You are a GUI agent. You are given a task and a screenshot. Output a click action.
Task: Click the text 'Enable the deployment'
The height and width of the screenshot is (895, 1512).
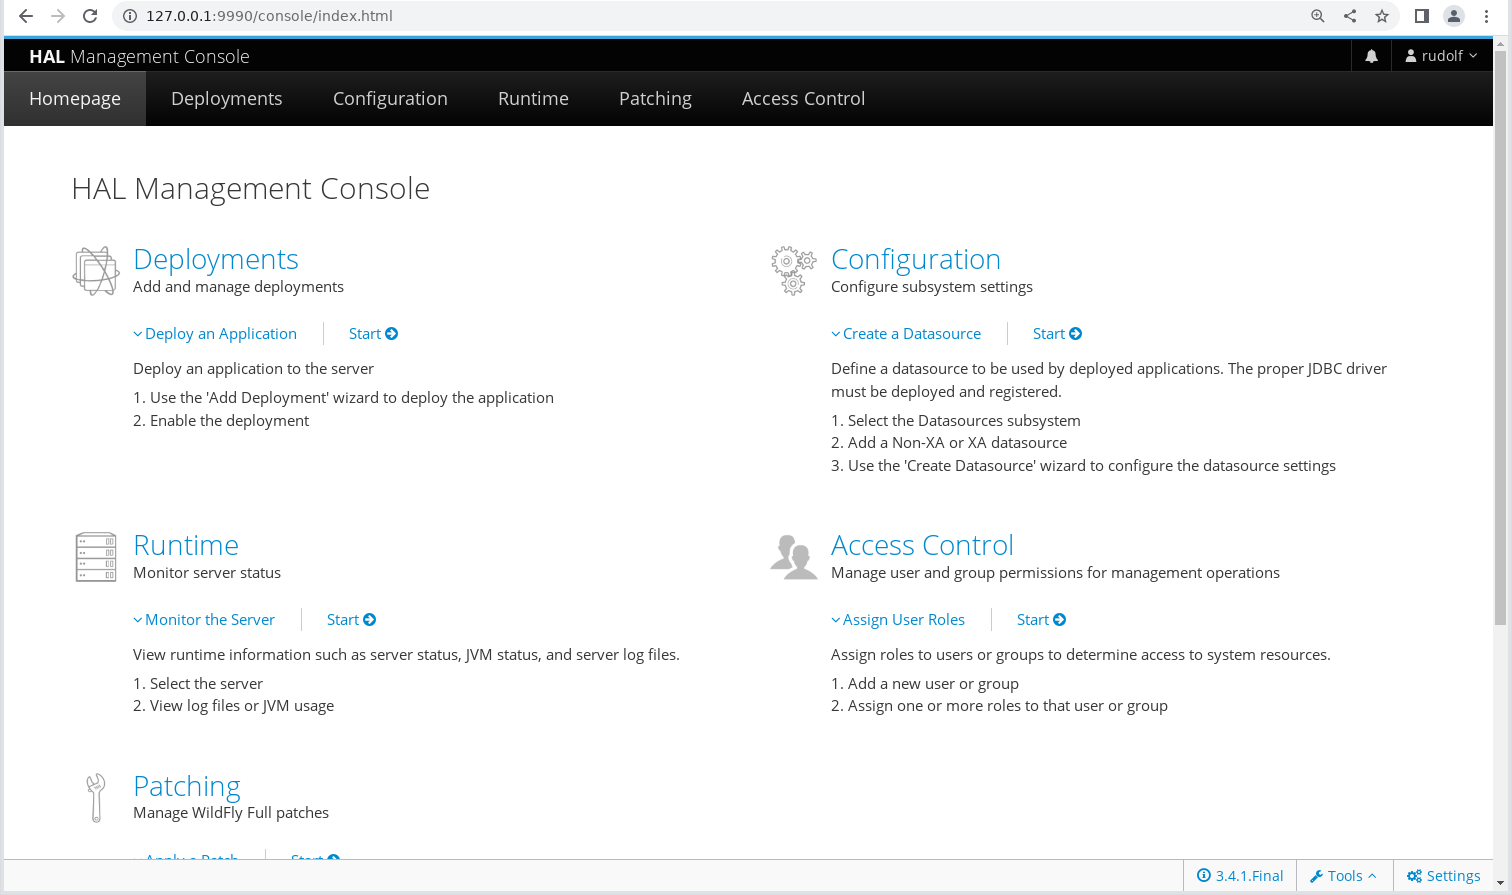(x=229, y=421)
